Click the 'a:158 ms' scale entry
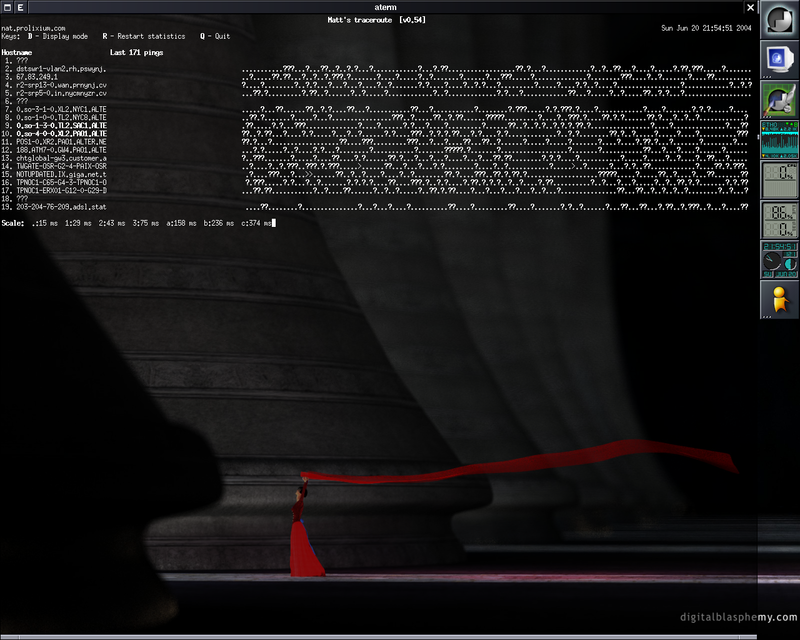The width and height of the screenshot is (800, 640). [182, 223]
